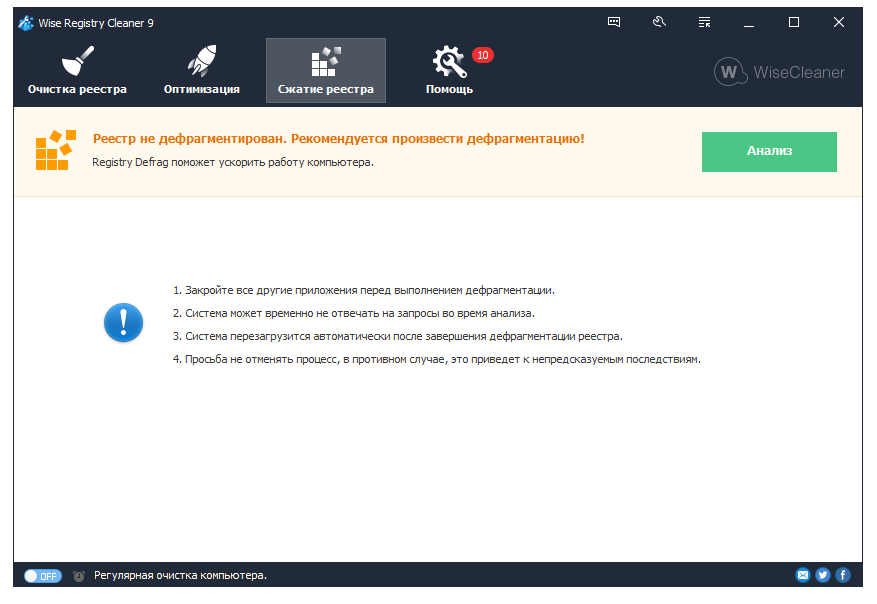Click the Wise Registry Cleaner app icon
Screen dimensions: 877x604
[x=26, y=23]
